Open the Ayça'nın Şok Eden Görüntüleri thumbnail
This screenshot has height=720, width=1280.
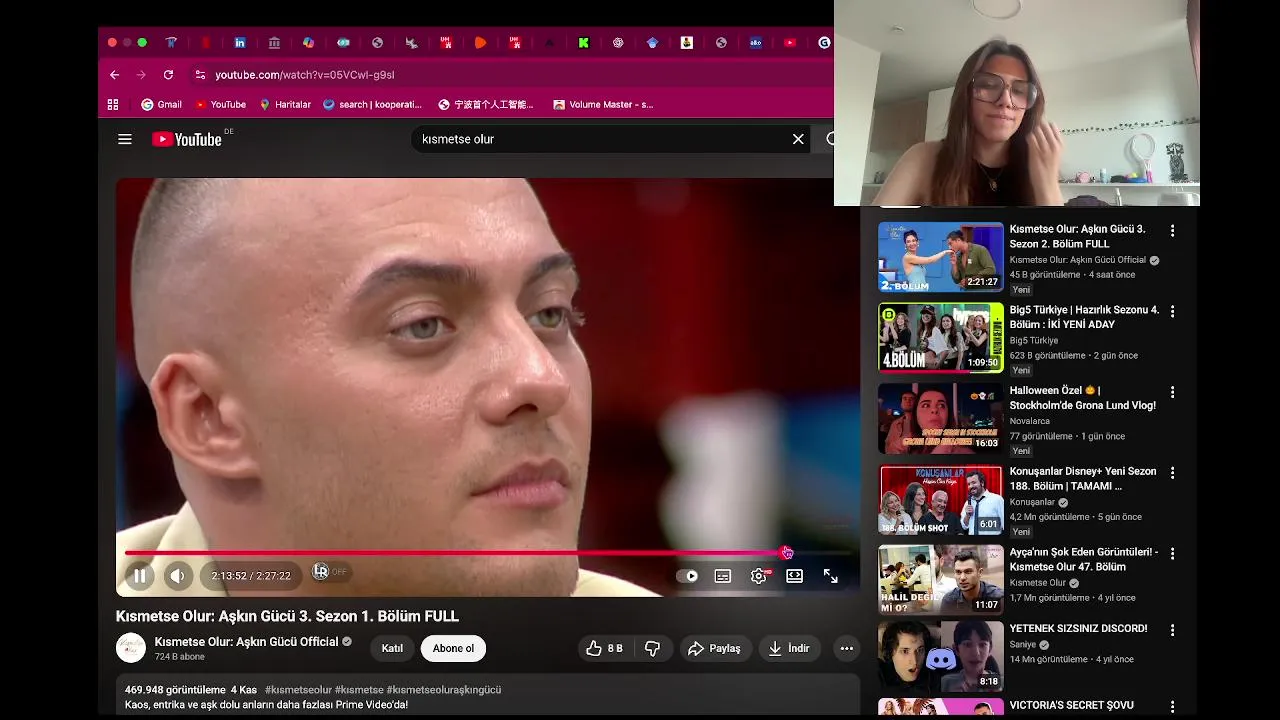pyautogui.click(x=941, y=579)
